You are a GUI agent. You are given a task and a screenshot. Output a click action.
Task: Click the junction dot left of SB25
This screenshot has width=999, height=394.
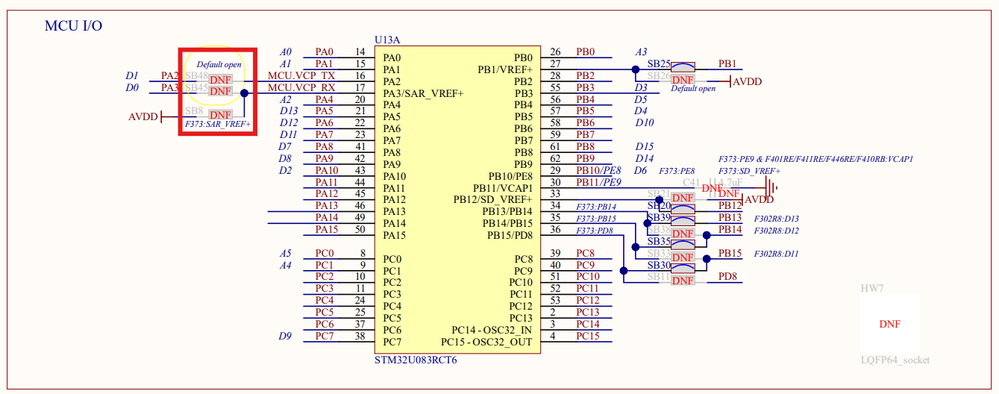[635, 69]
